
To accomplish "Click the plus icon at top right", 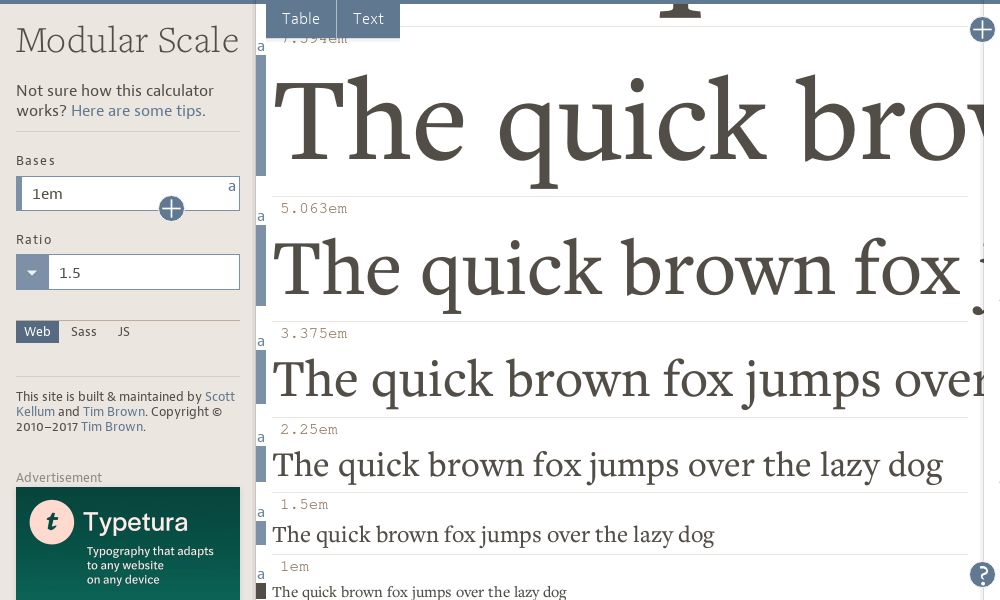I will 982,30.
